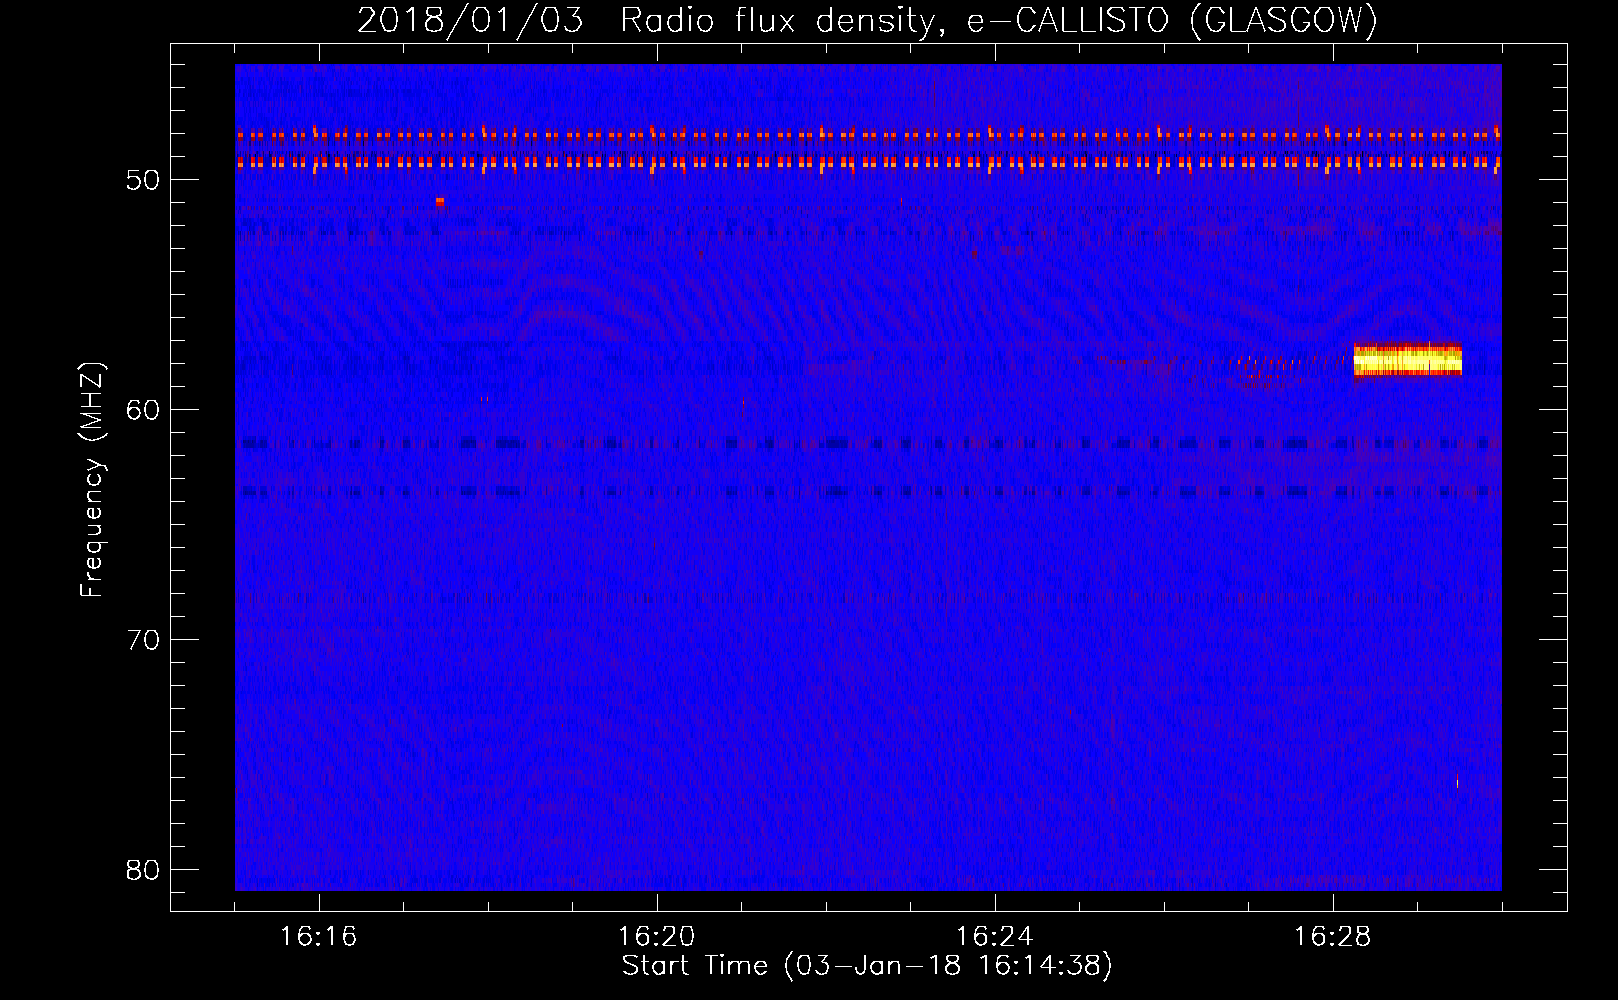The image size is (1618, 1000).
Task: Click the small red spot near 51 MHz
Action: (440, 201)
